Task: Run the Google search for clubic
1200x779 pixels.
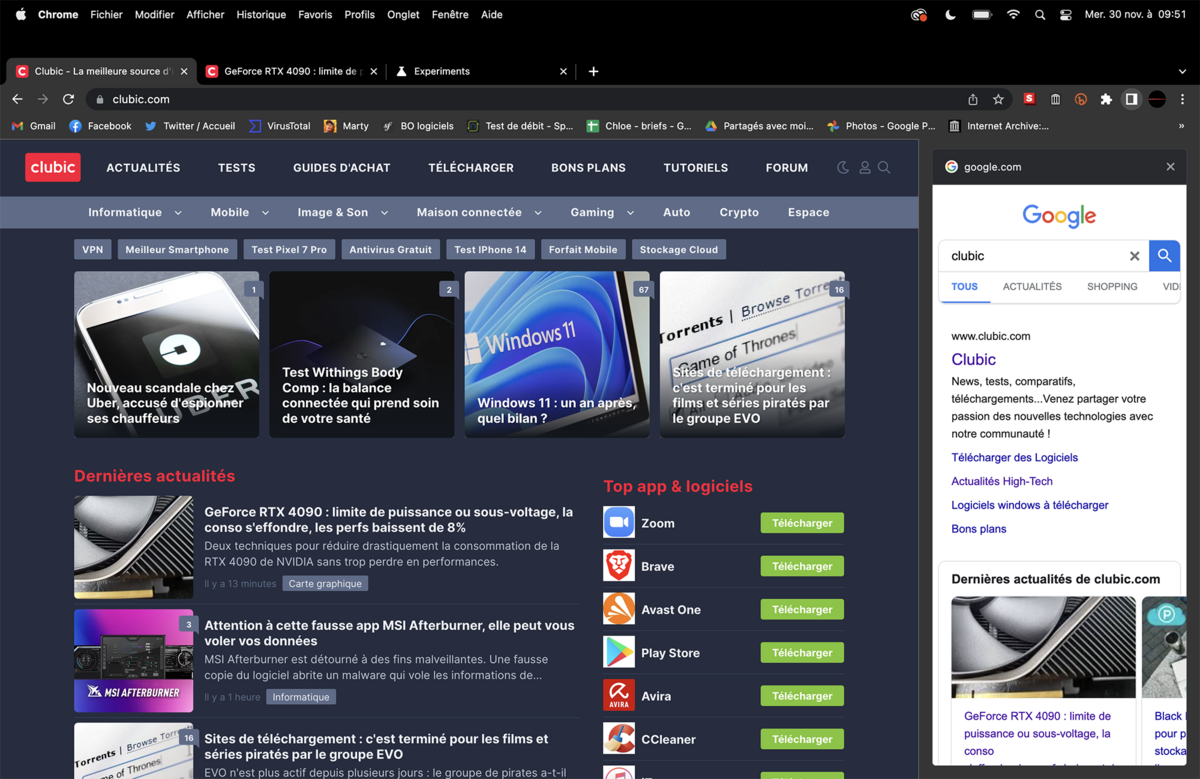Action: click(x=1164, y=256)
